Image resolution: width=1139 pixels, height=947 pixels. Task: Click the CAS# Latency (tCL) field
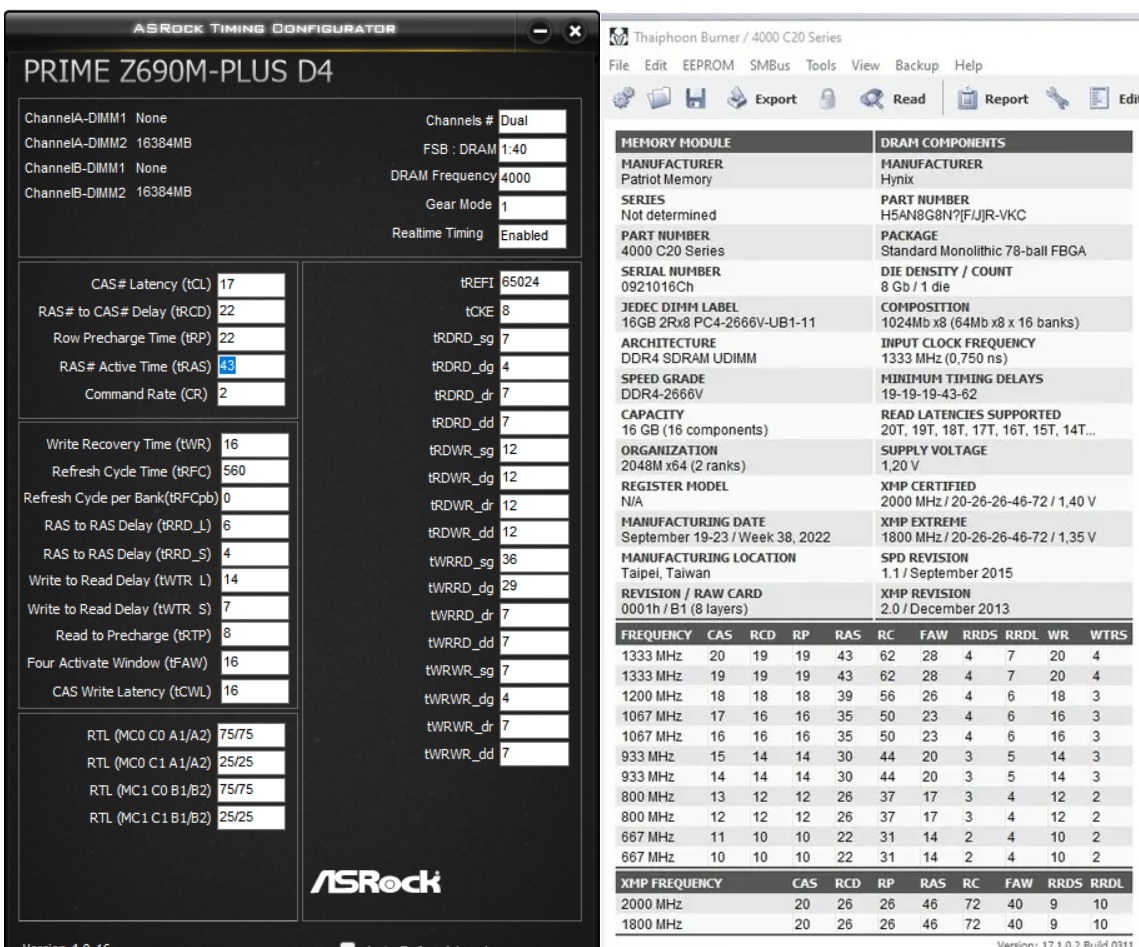251,284
